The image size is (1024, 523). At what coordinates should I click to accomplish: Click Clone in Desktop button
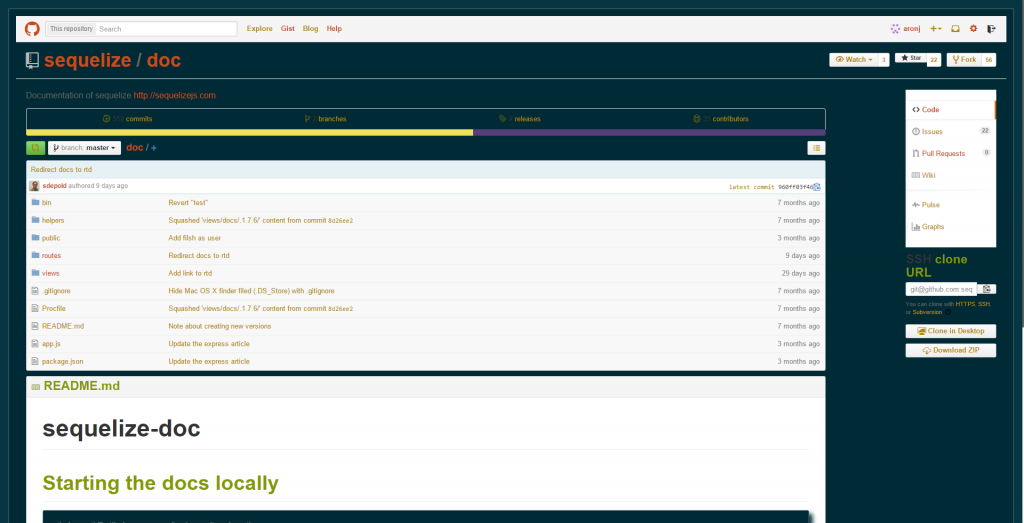pos(951,331)
